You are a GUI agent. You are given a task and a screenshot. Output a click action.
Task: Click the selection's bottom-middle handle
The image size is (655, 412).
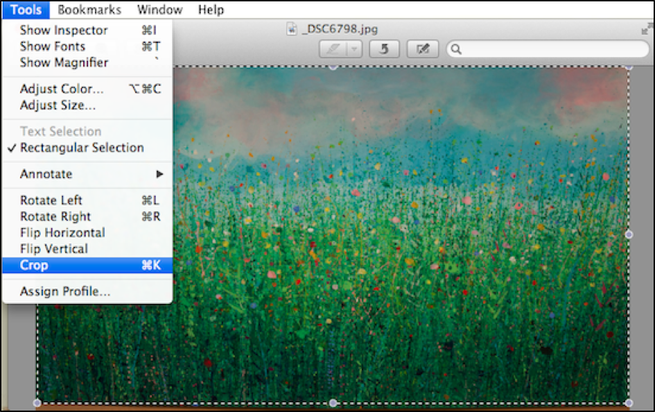coord(333,403)
